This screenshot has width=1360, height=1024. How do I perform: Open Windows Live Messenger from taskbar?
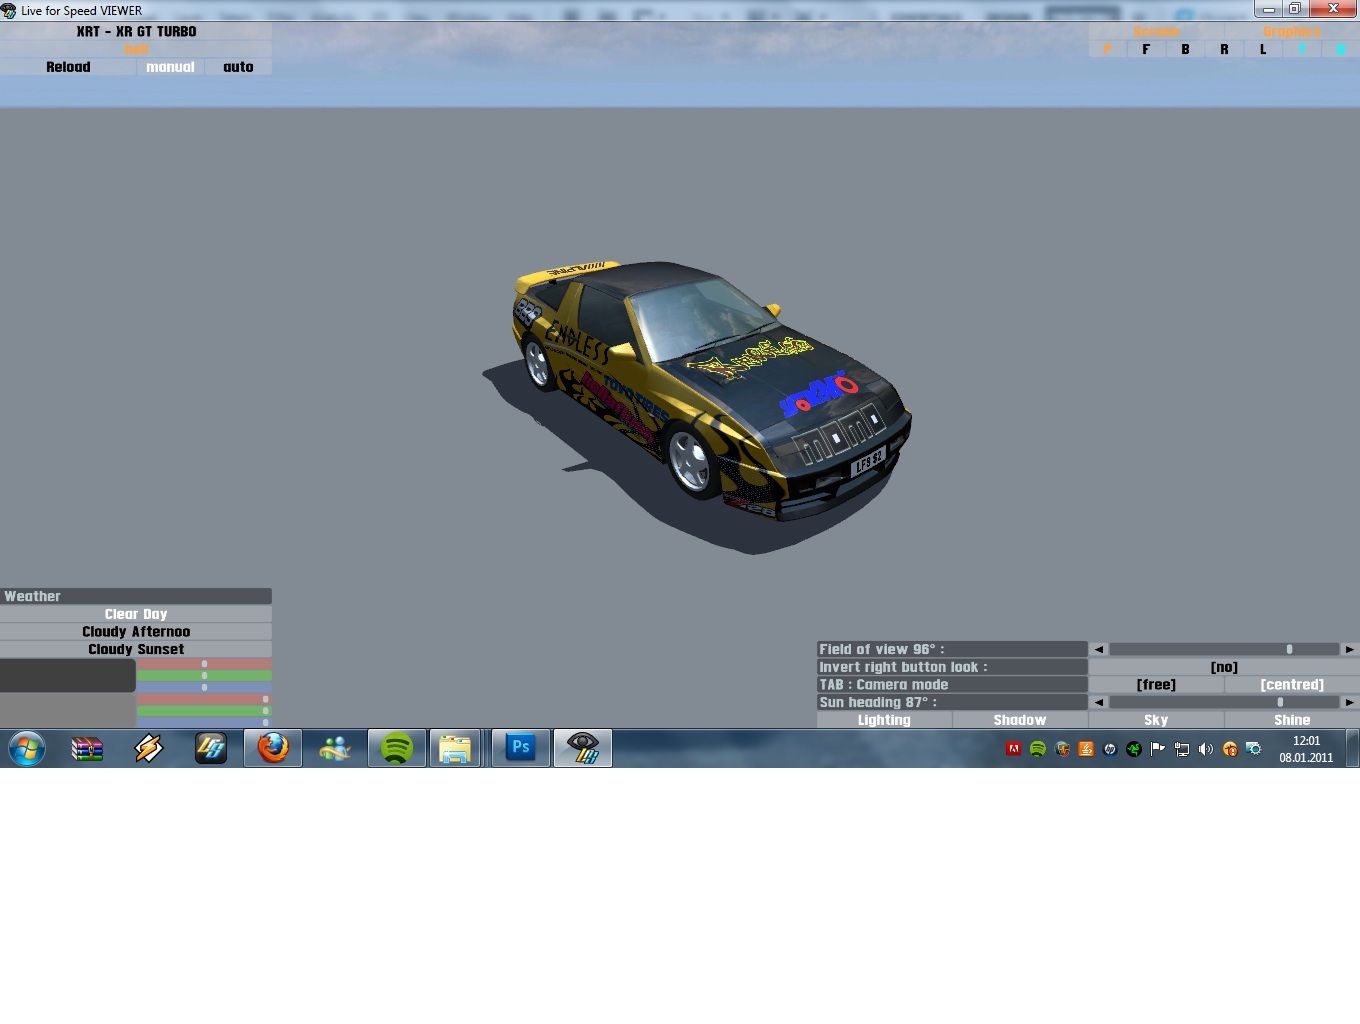click(x=335, y=748)
